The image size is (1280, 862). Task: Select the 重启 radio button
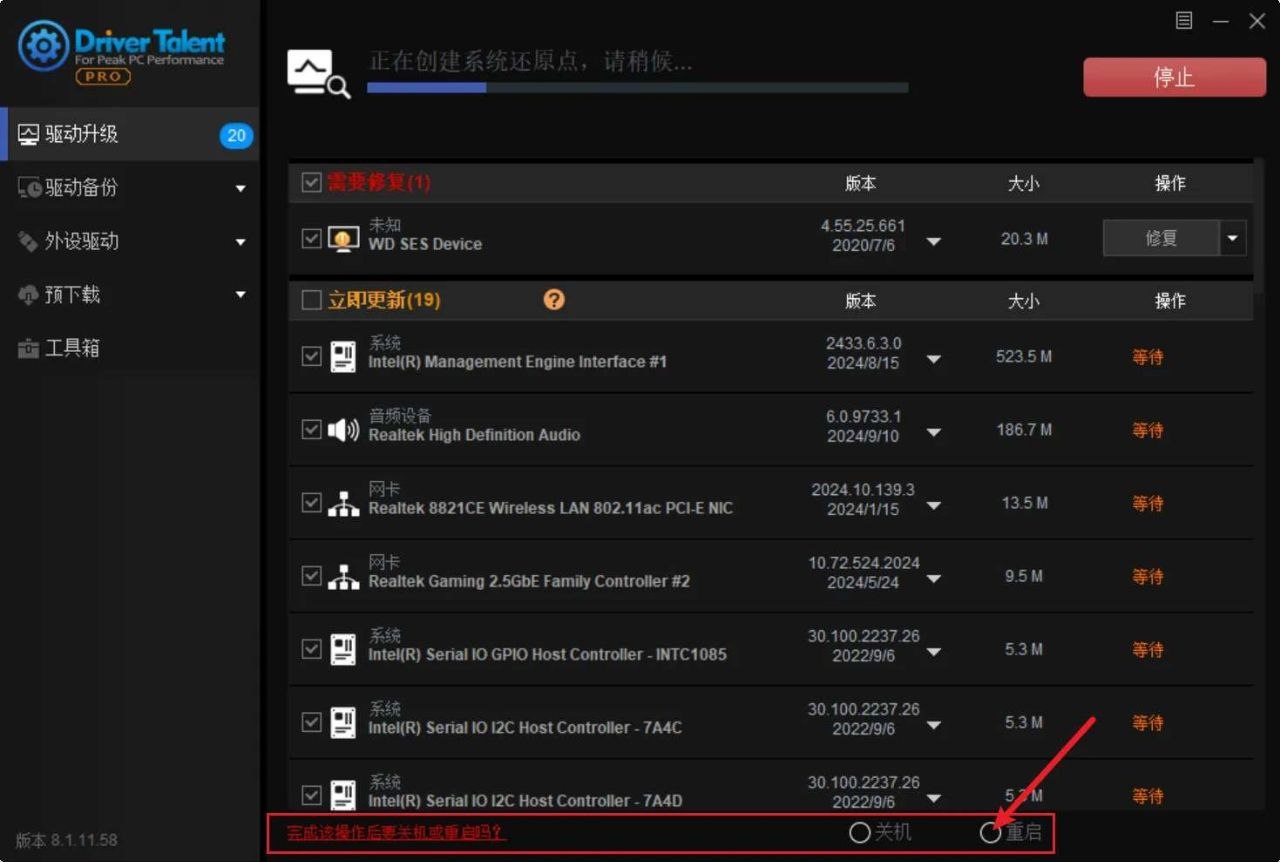coord(990,832)
